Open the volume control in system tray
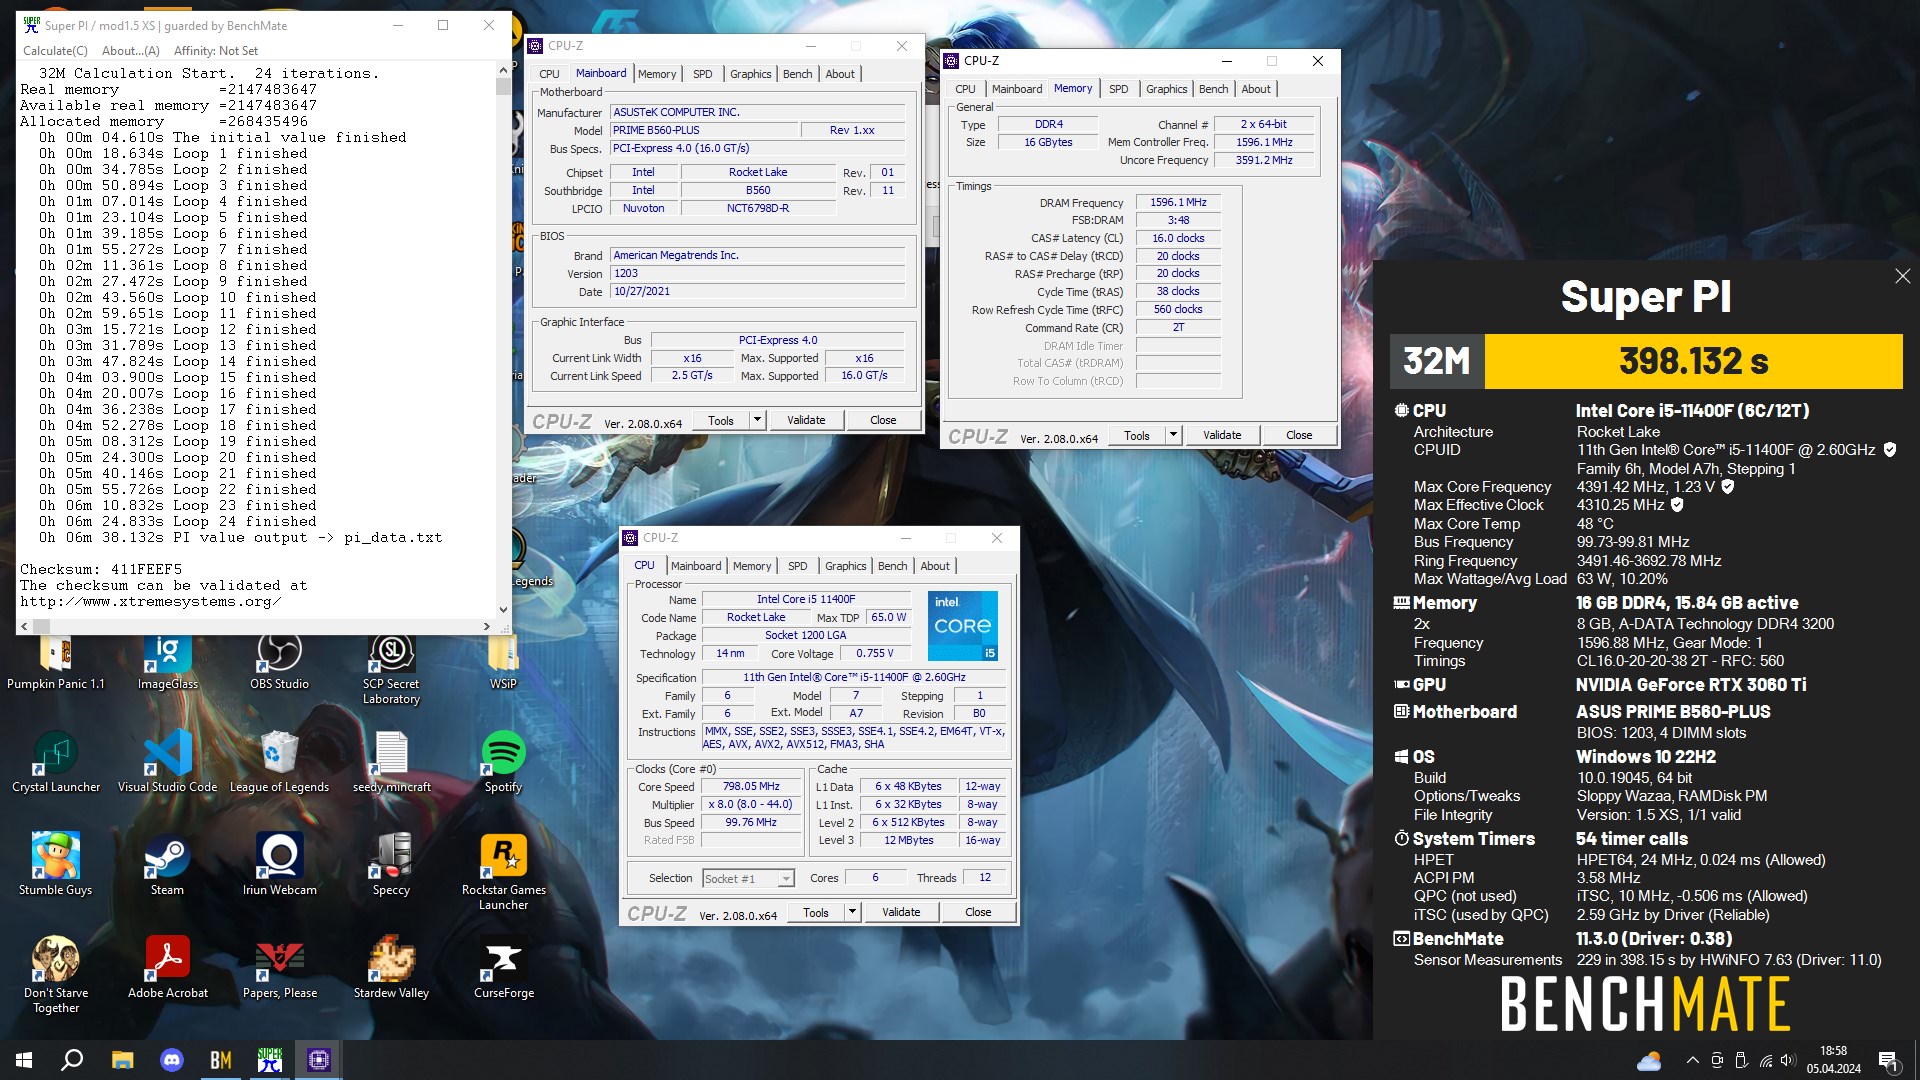The image size is (1920, 1080). (x=1788, y=1060)
